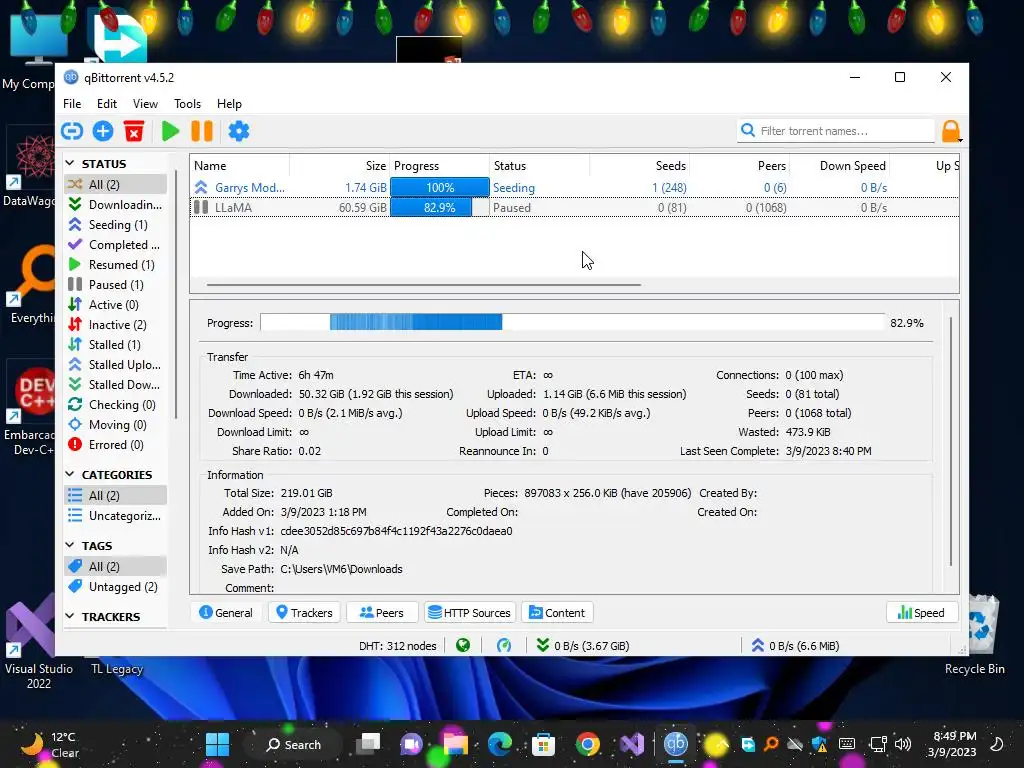Select the Stalled (1) status filter
This screenshot has height=768, width=1024.
coord(116,345)
